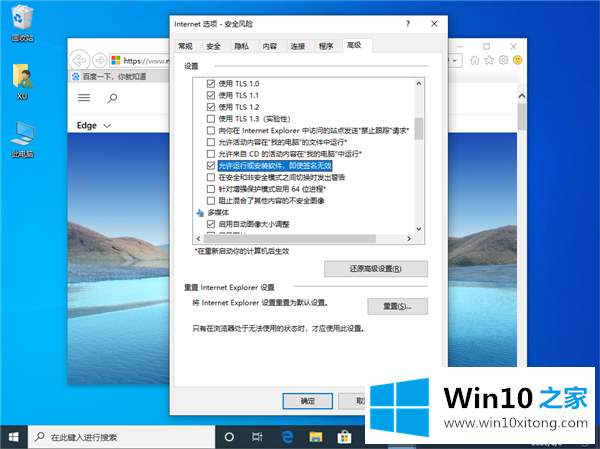The width and height of the screenshot is (600, 449).
Task: Open the This PC desktop icon
Action: pos(22,140)
